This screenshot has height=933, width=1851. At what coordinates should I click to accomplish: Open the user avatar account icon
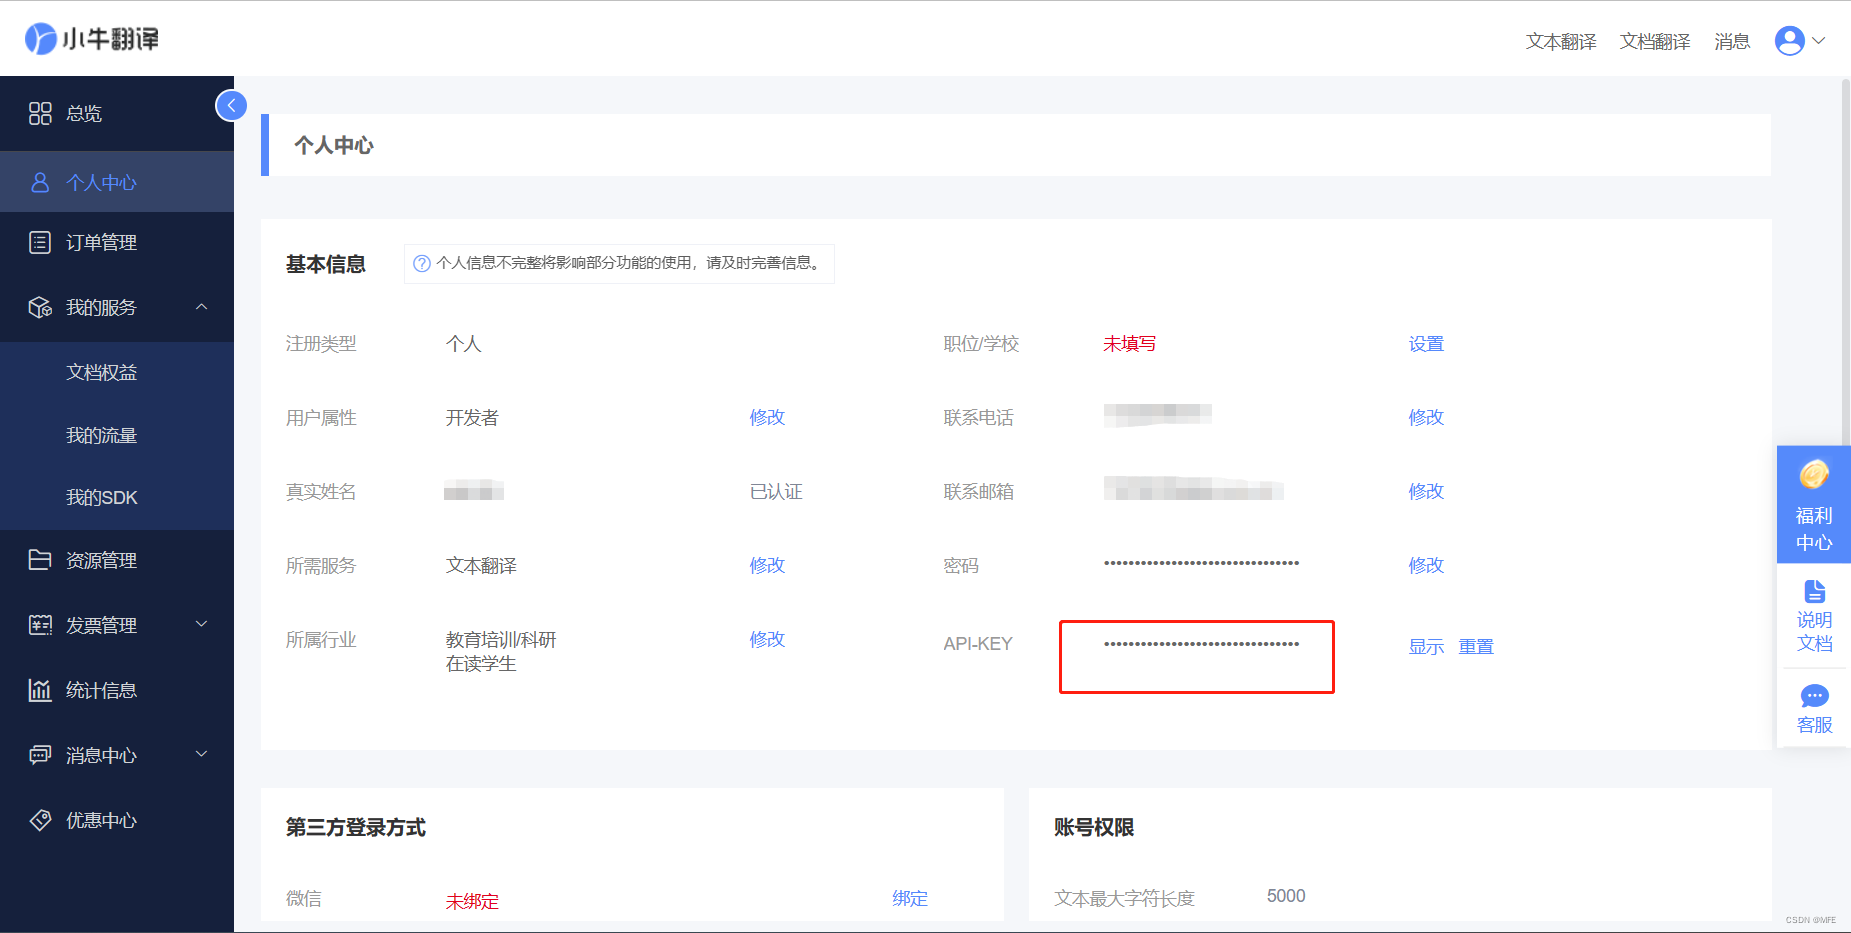[x=1789, y=41]
